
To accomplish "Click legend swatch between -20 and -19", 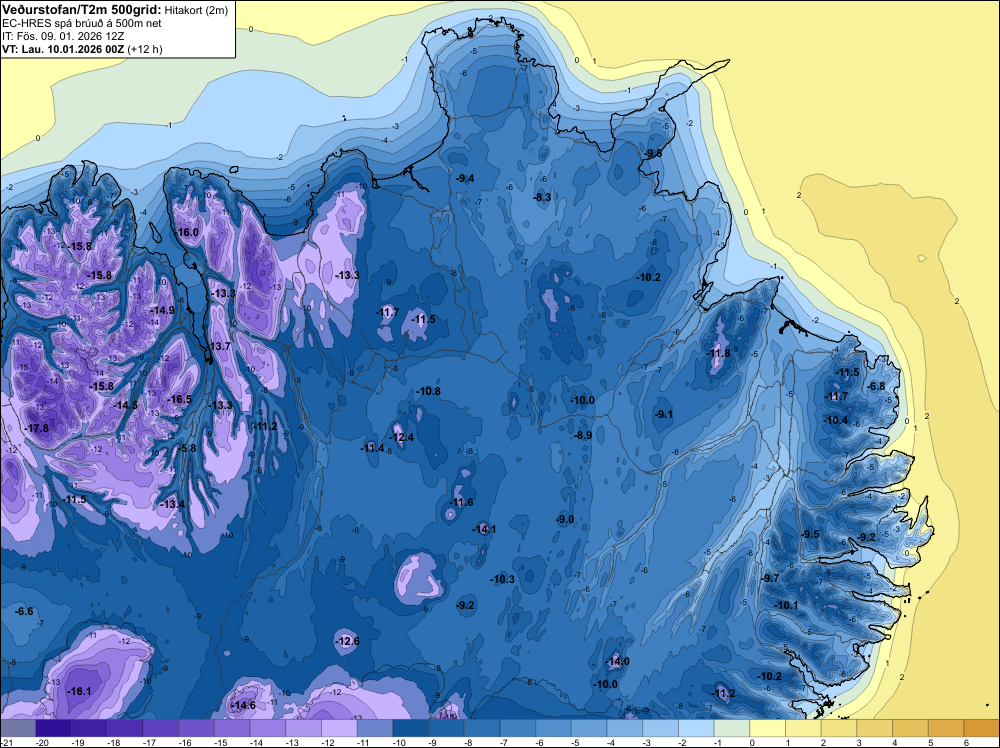I will click(x=54, y=728).
